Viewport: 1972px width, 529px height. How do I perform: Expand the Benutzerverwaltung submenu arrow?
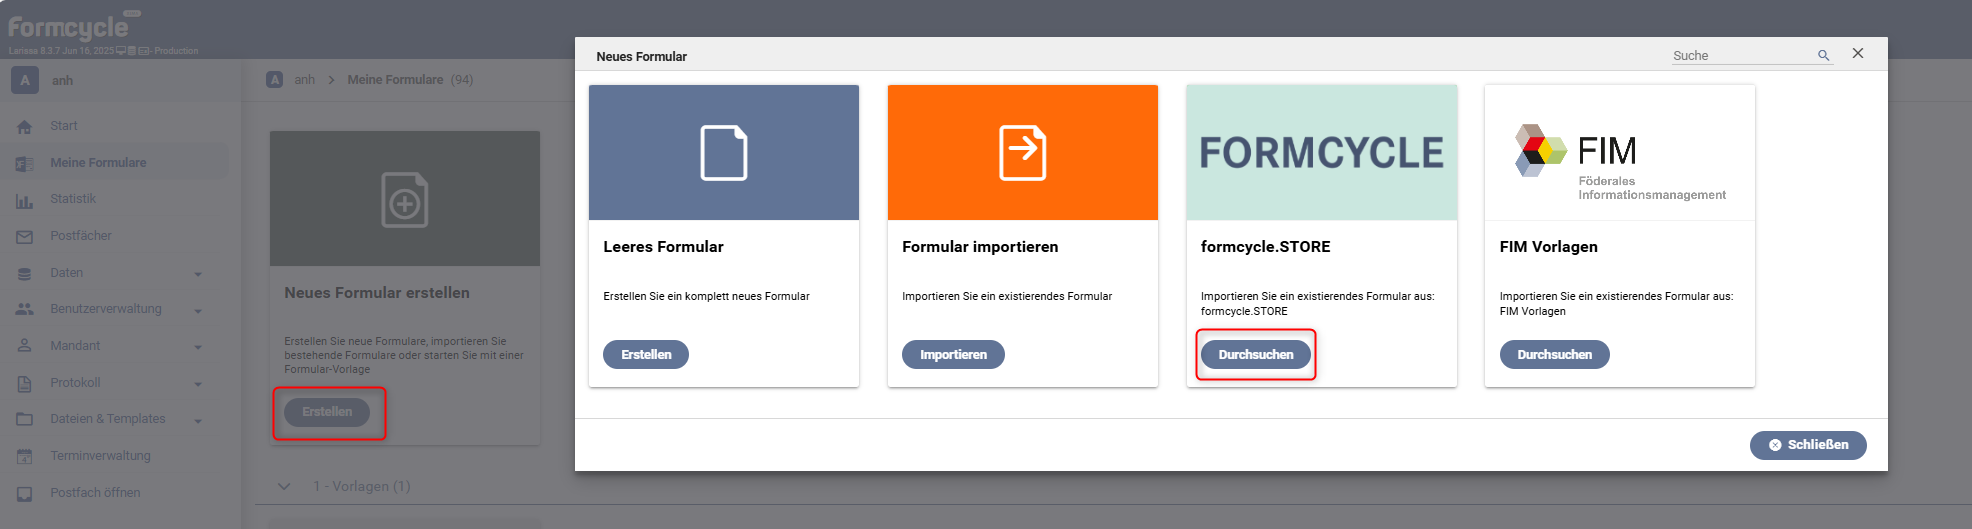pyautogui.click(x=198, y=311)
